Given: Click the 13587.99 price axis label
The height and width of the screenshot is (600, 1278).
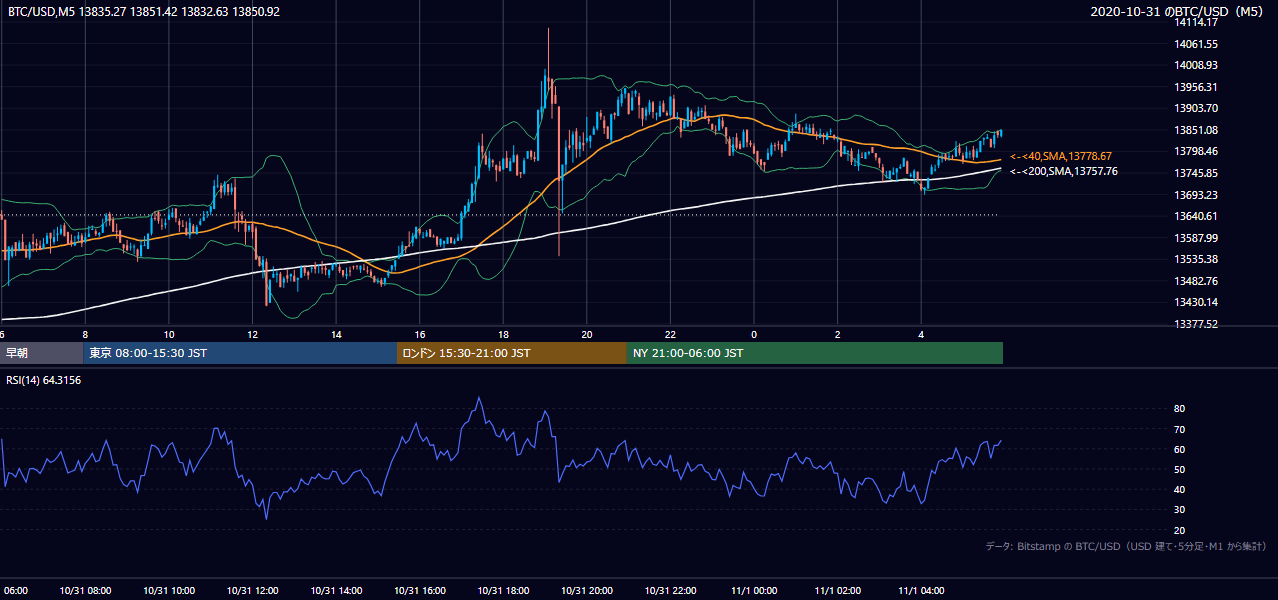Looking at the screenshot, I should [x=1197, y=238].
